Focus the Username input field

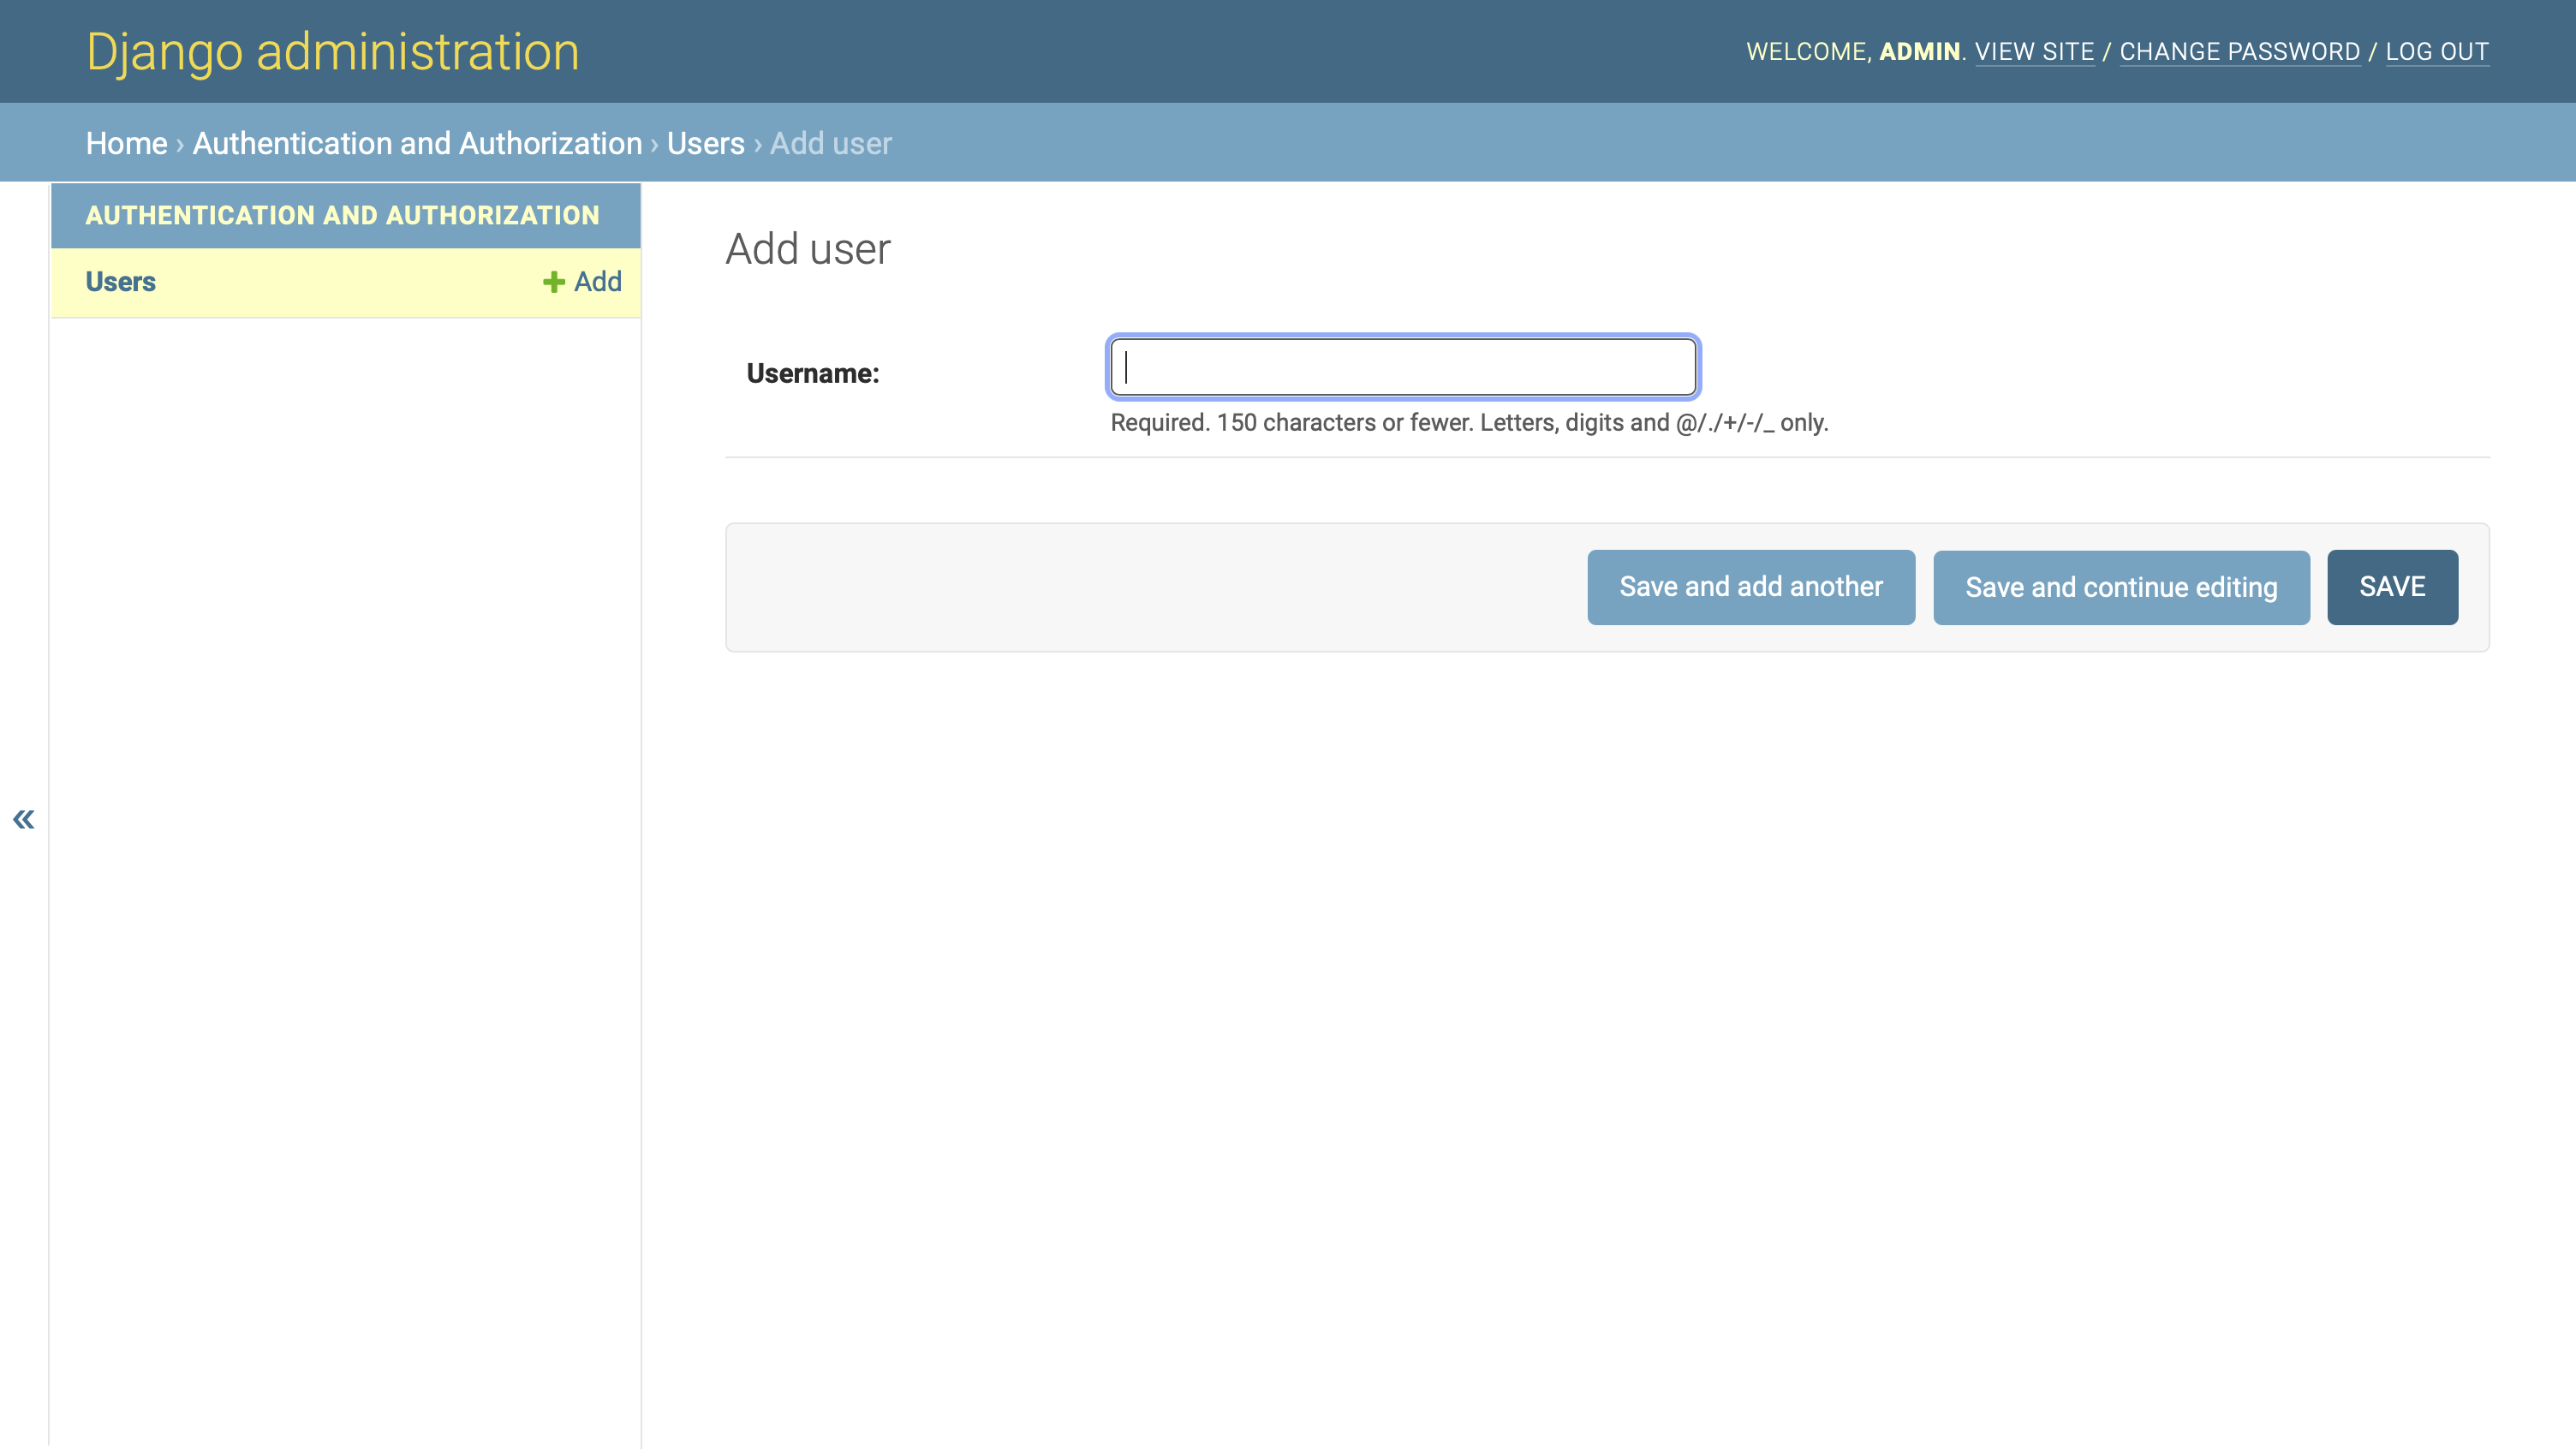point(1402,368)
